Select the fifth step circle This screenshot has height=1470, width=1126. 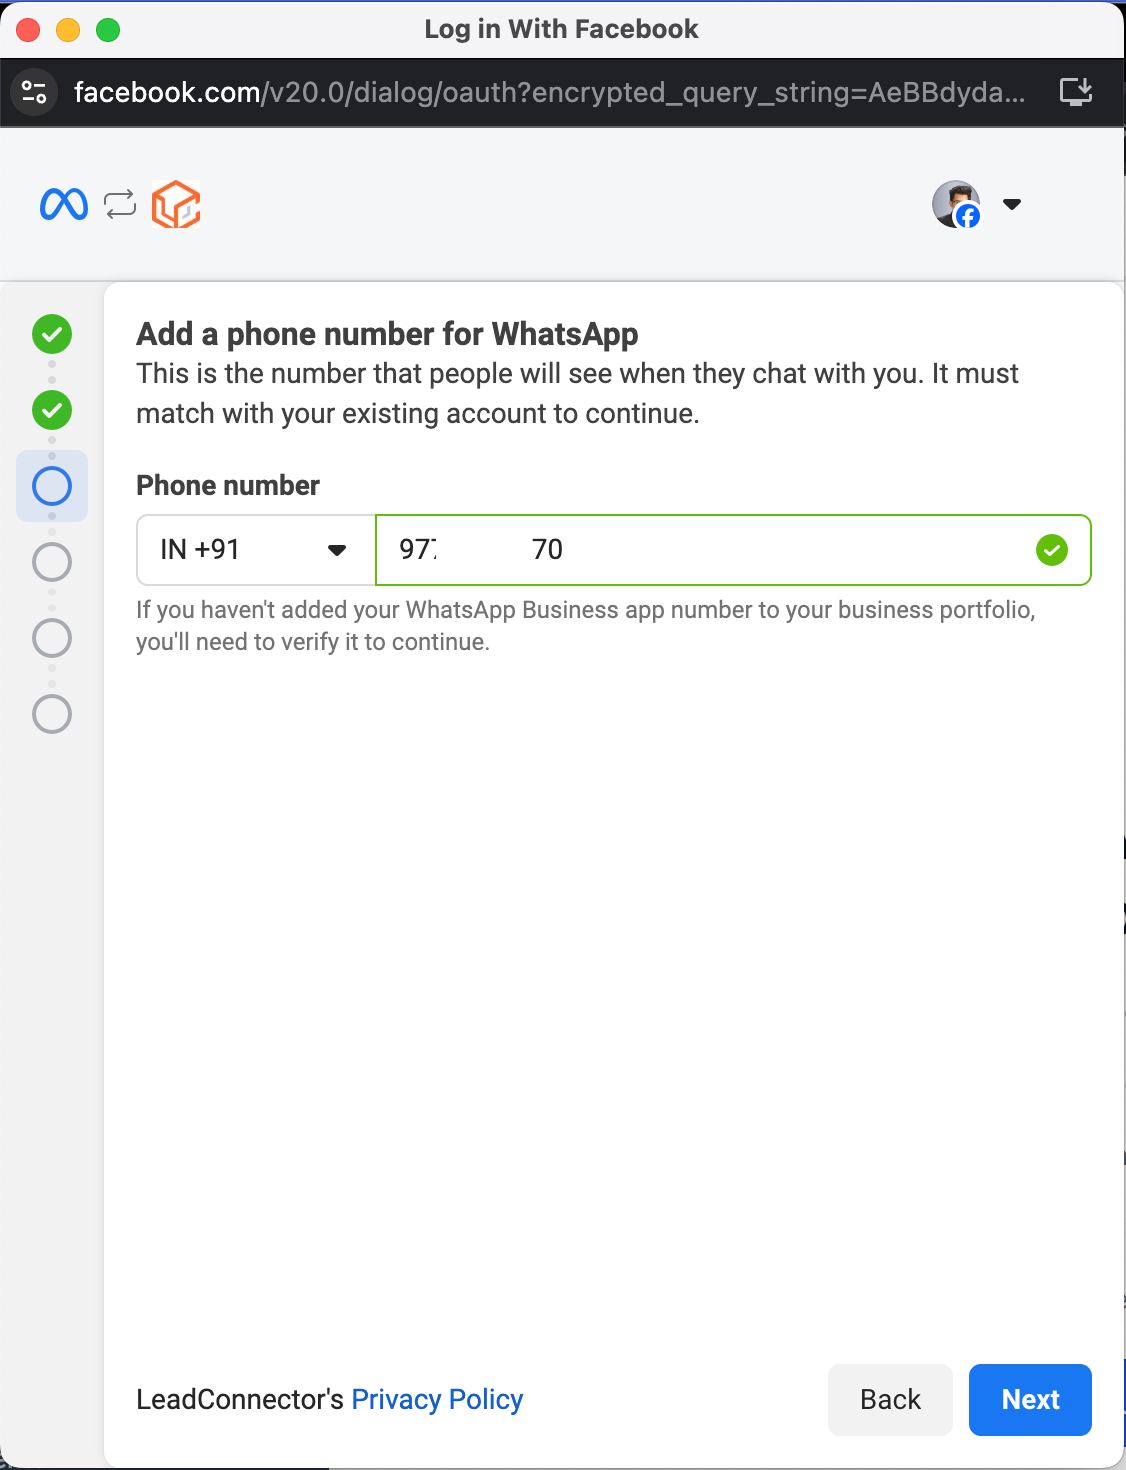(x=52, y=638)
